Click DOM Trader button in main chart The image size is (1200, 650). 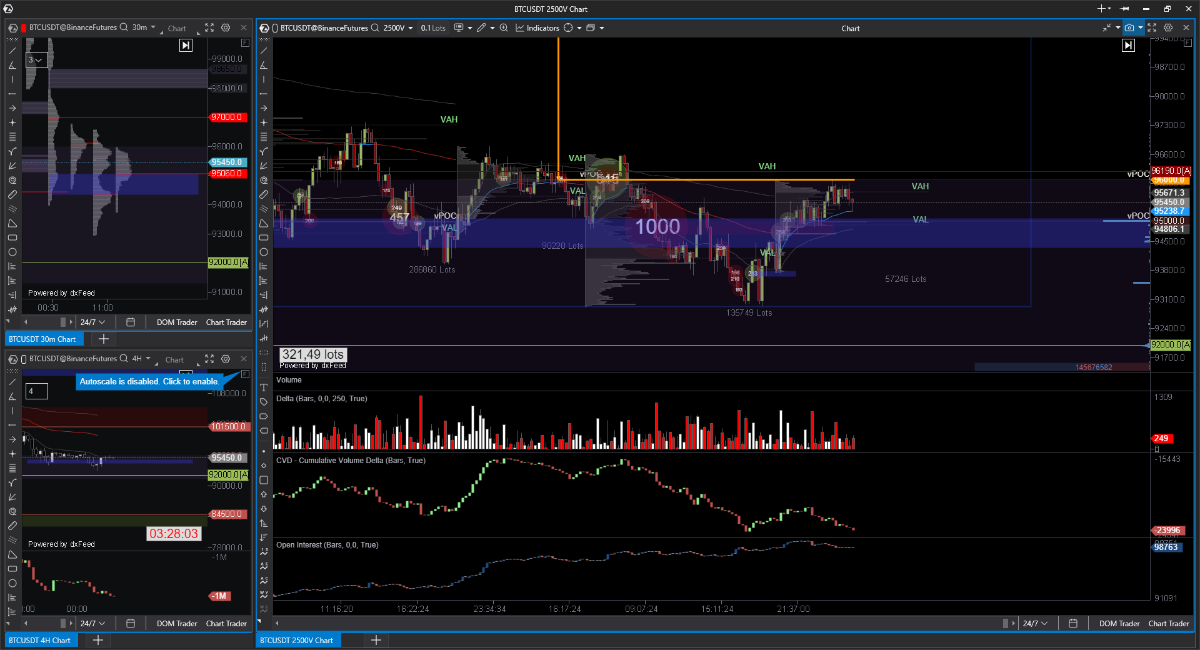coord(1118,623)
